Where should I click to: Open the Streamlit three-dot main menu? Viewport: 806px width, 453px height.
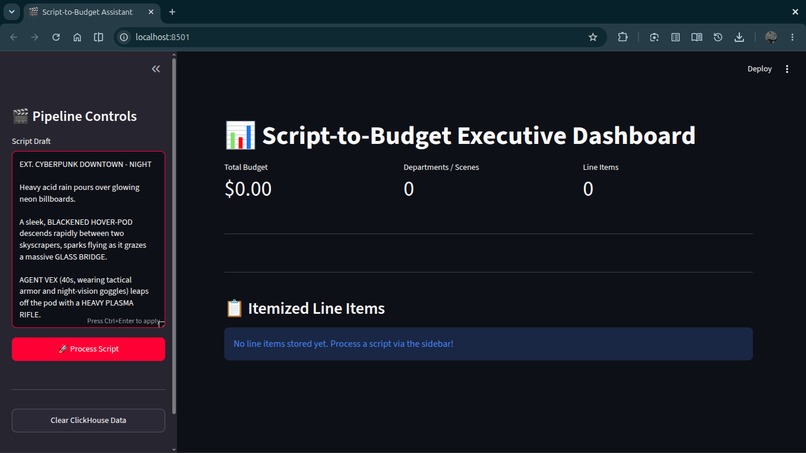[787, 69]
